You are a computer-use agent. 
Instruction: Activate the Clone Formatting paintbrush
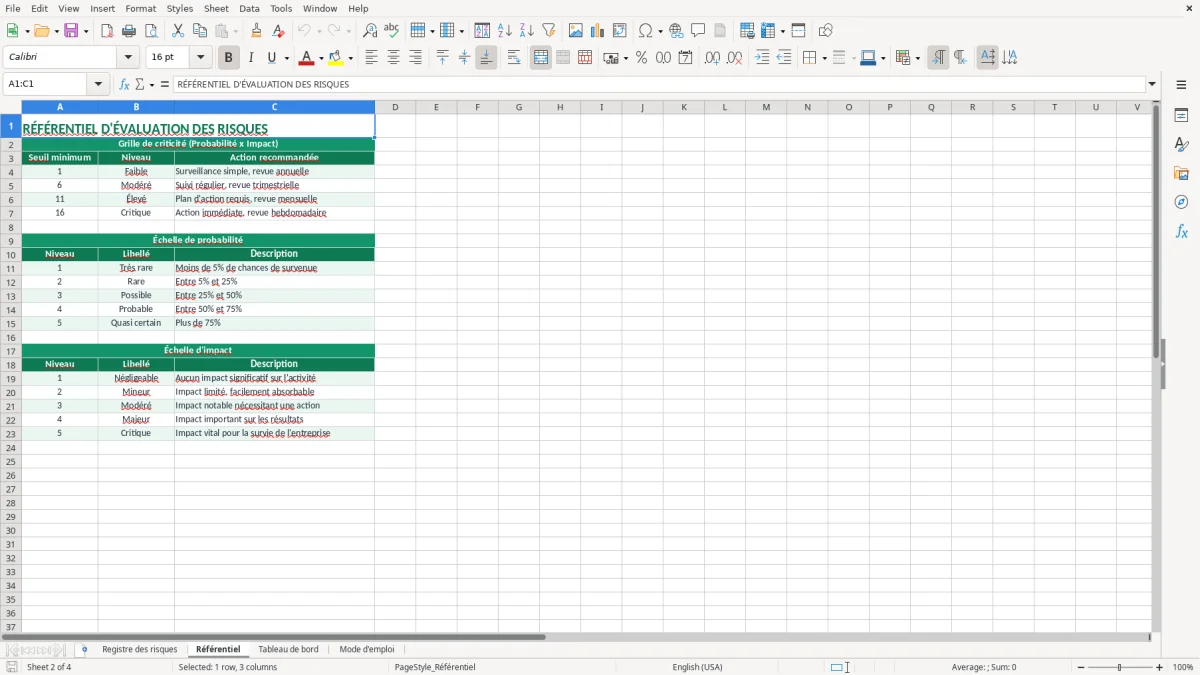pos(257,31)
